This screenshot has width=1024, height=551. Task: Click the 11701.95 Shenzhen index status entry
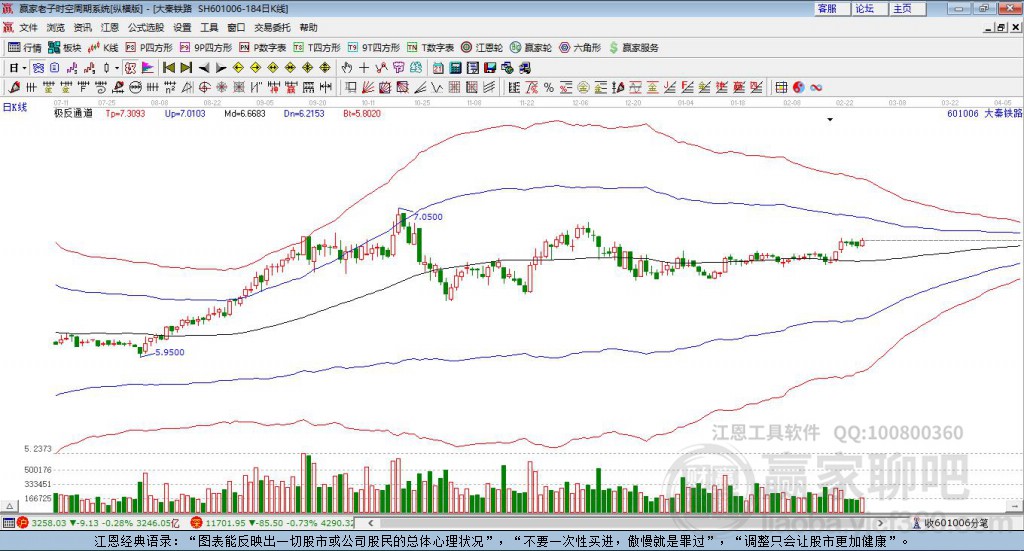coord(272,523)
